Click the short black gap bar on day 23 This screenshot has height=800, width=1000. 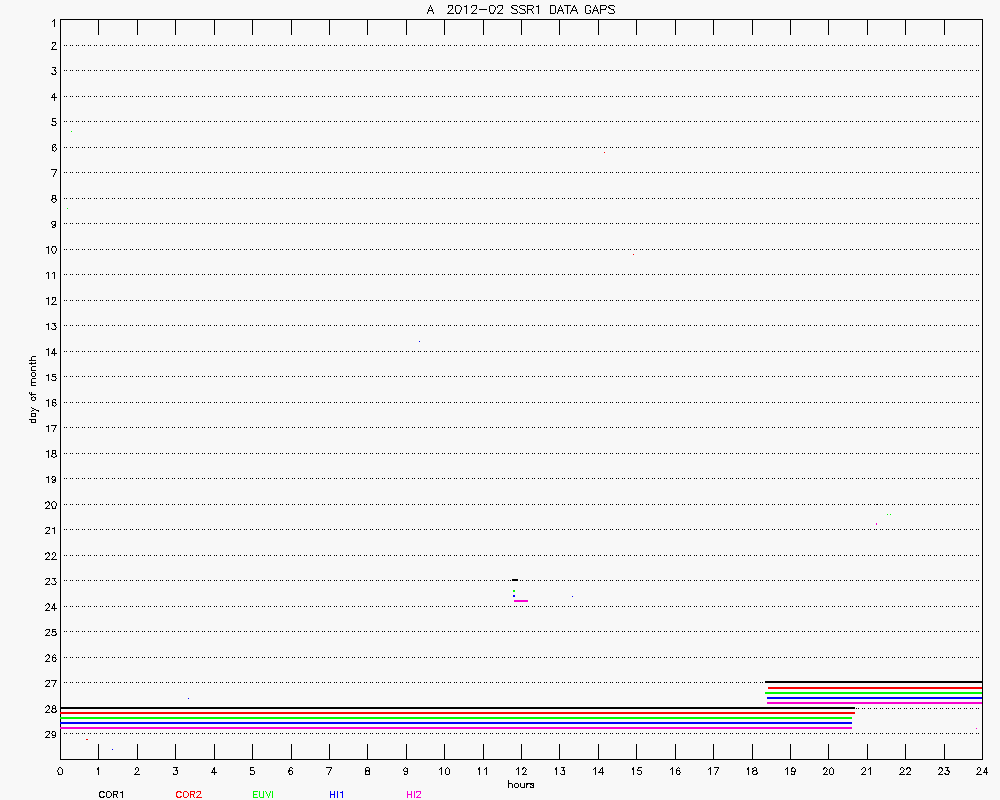515,579
